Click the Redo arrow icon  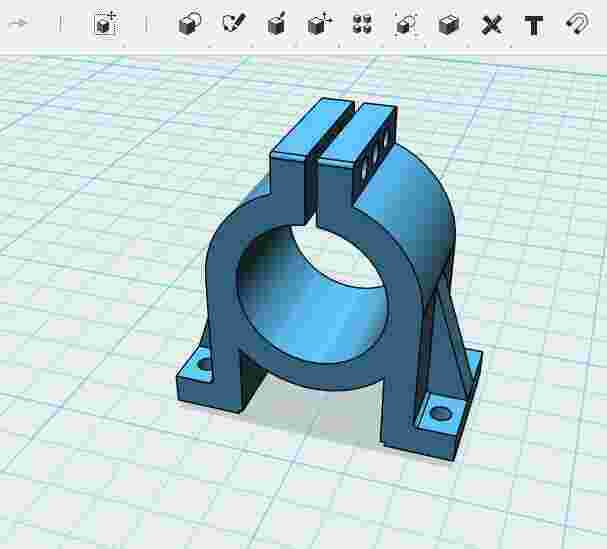pyautogui.click(x=18, y=24)
